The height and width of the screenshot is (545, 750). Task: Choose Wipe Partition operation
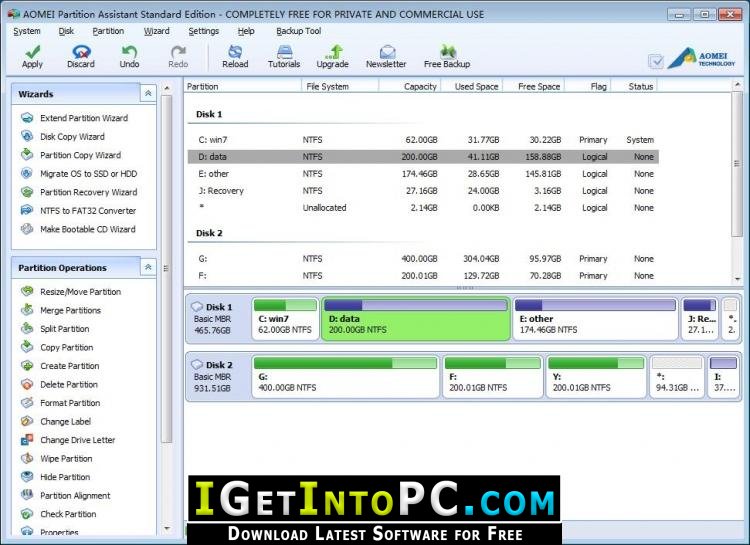56,458
